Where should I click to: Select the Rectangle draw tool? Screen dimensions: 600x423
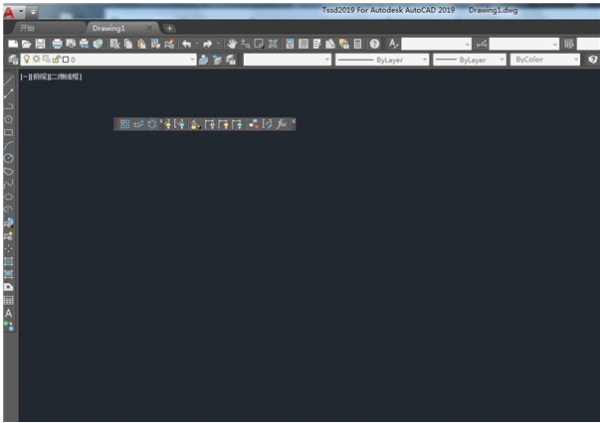(x=9, y=132)
